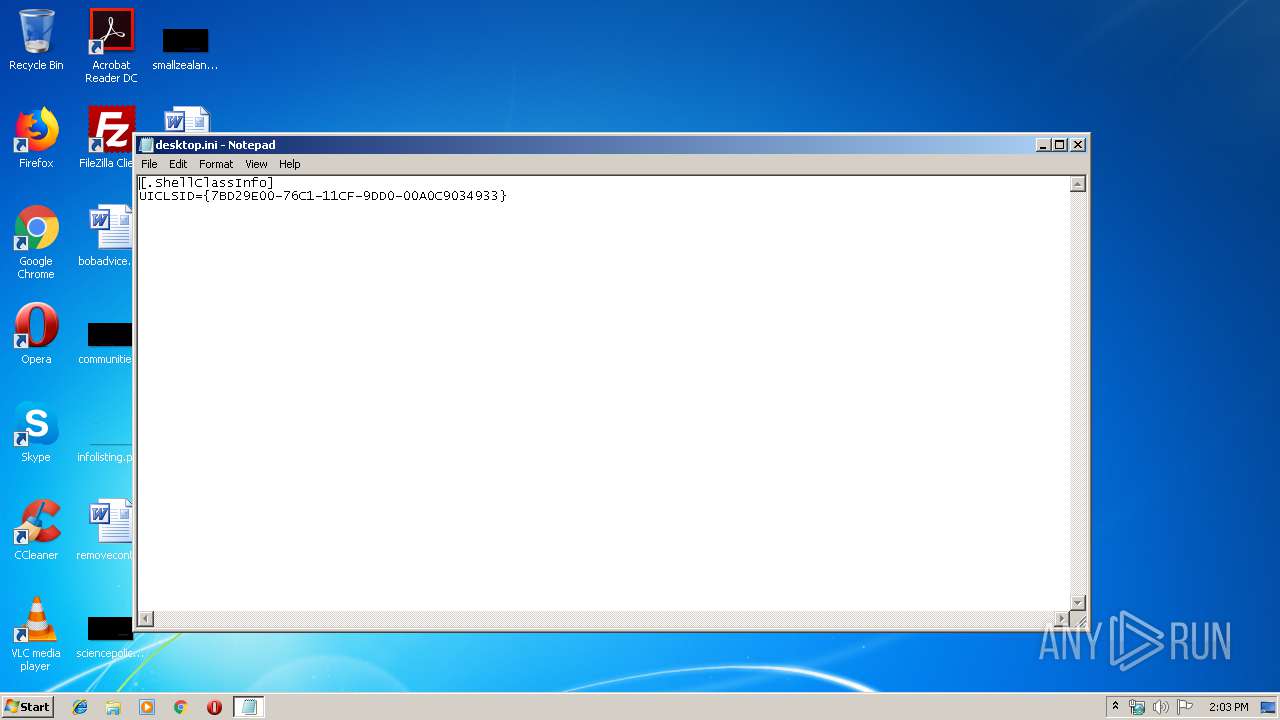Select the Firefox desktop shortcut
Image resolution: width=1280 pixels, height=720 pixels.
[36, 138]
